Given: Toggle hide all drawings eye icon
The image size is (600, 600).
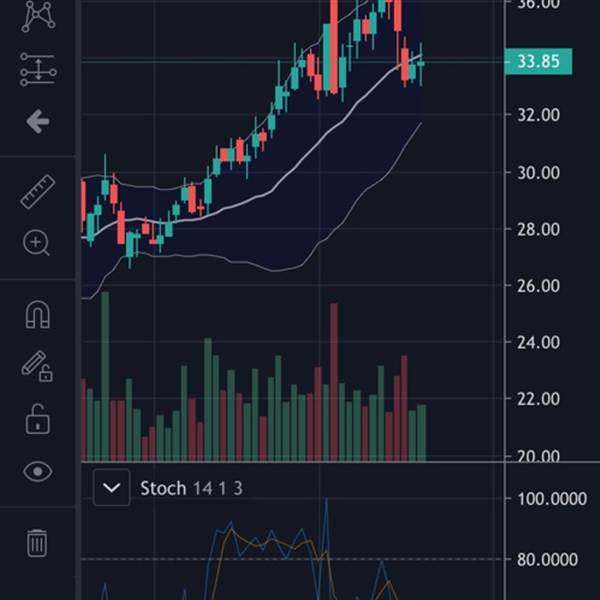Looking at the screenshot, I should click(38, 471).
